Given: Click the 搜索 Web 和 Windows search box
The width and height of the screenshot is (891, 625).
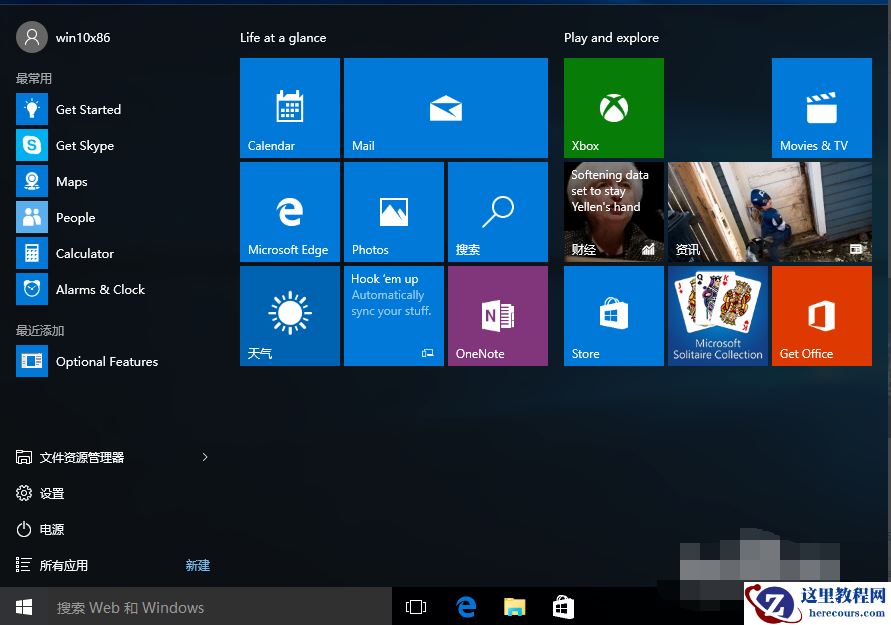Looking at the screenshot, I should pos(200,607).
